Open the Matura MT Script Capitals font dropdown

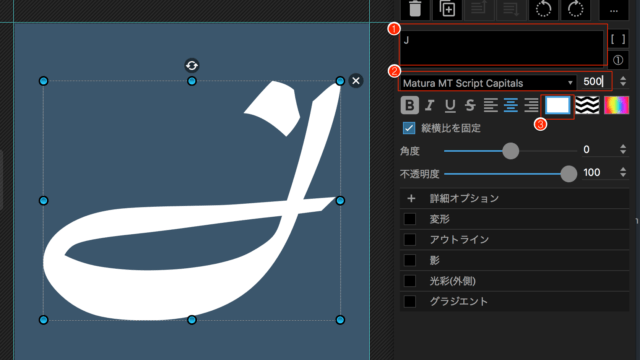[488, 83]
